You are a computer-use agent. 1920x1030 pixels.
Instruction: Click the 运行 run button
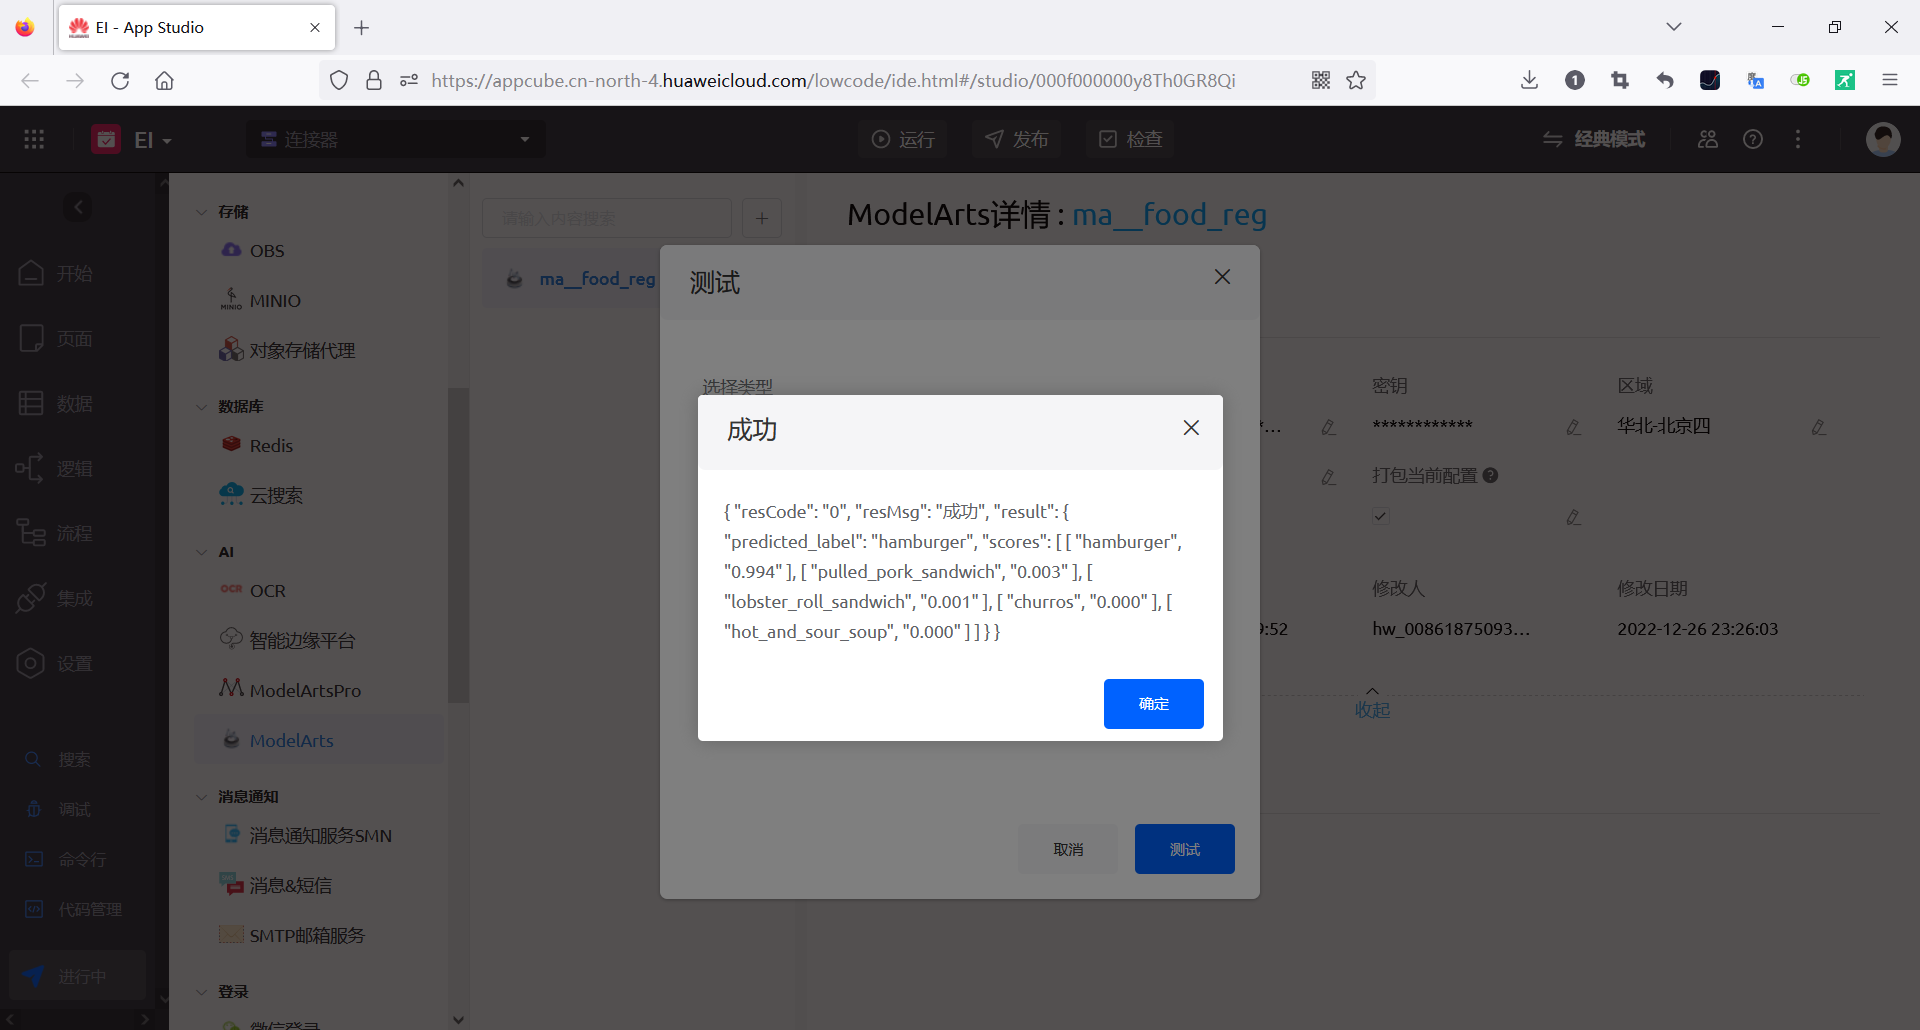[x=903, y=139]
